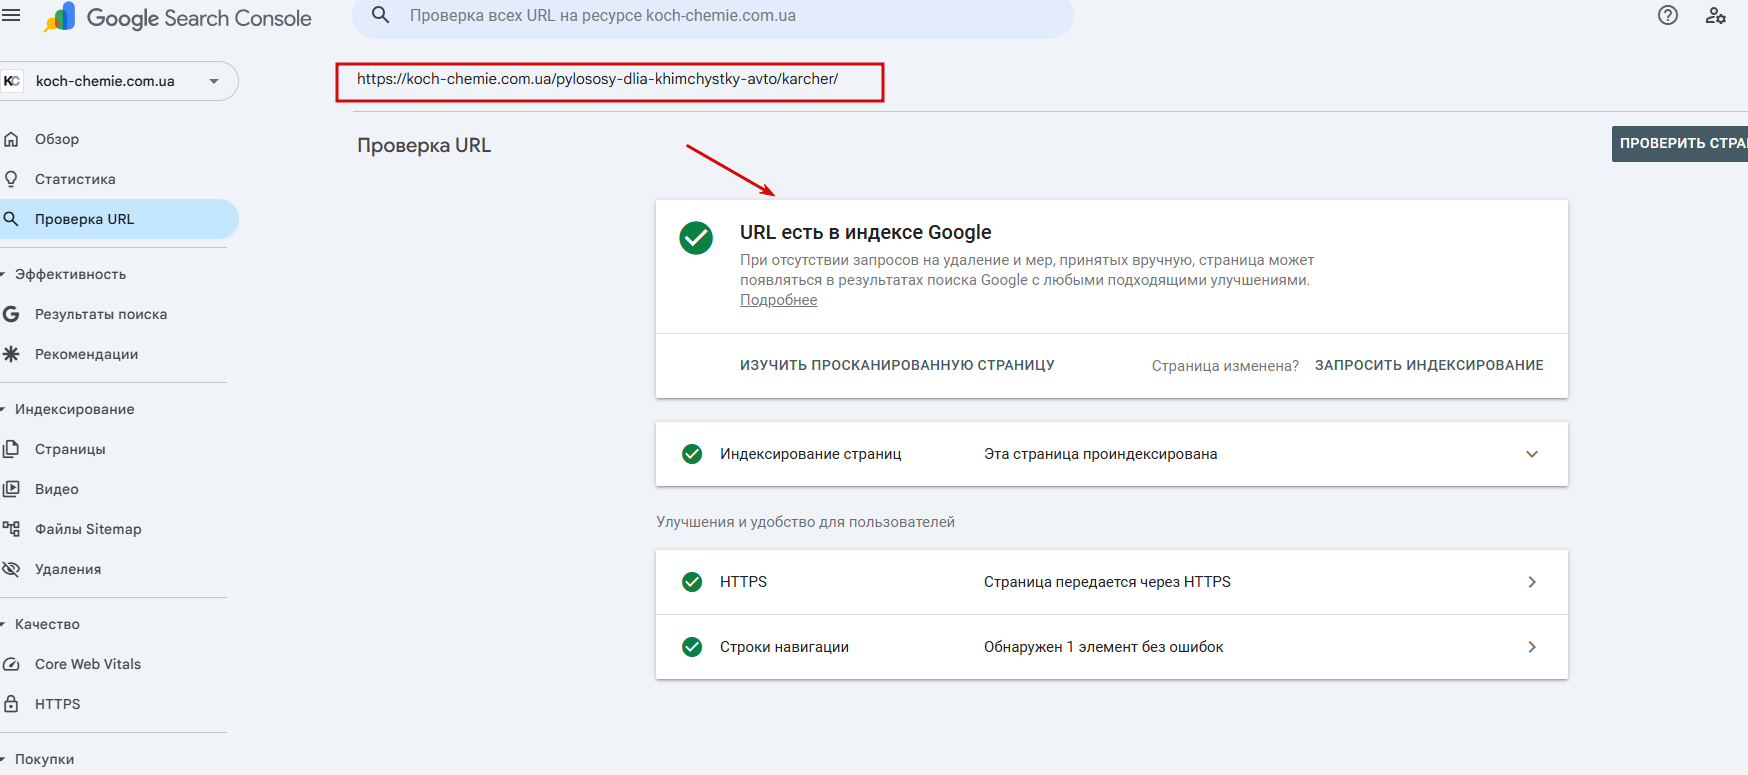The image size is (1748, 775).
Task: Open the hamburger main menu
Action: (11, 15)
